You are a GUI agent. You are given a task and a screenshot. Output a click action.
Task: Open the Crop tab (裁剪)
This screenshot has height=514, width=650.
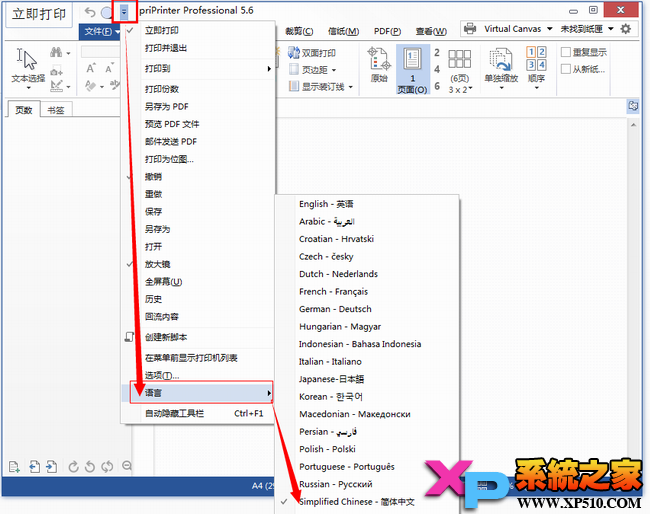pos(299,31)
